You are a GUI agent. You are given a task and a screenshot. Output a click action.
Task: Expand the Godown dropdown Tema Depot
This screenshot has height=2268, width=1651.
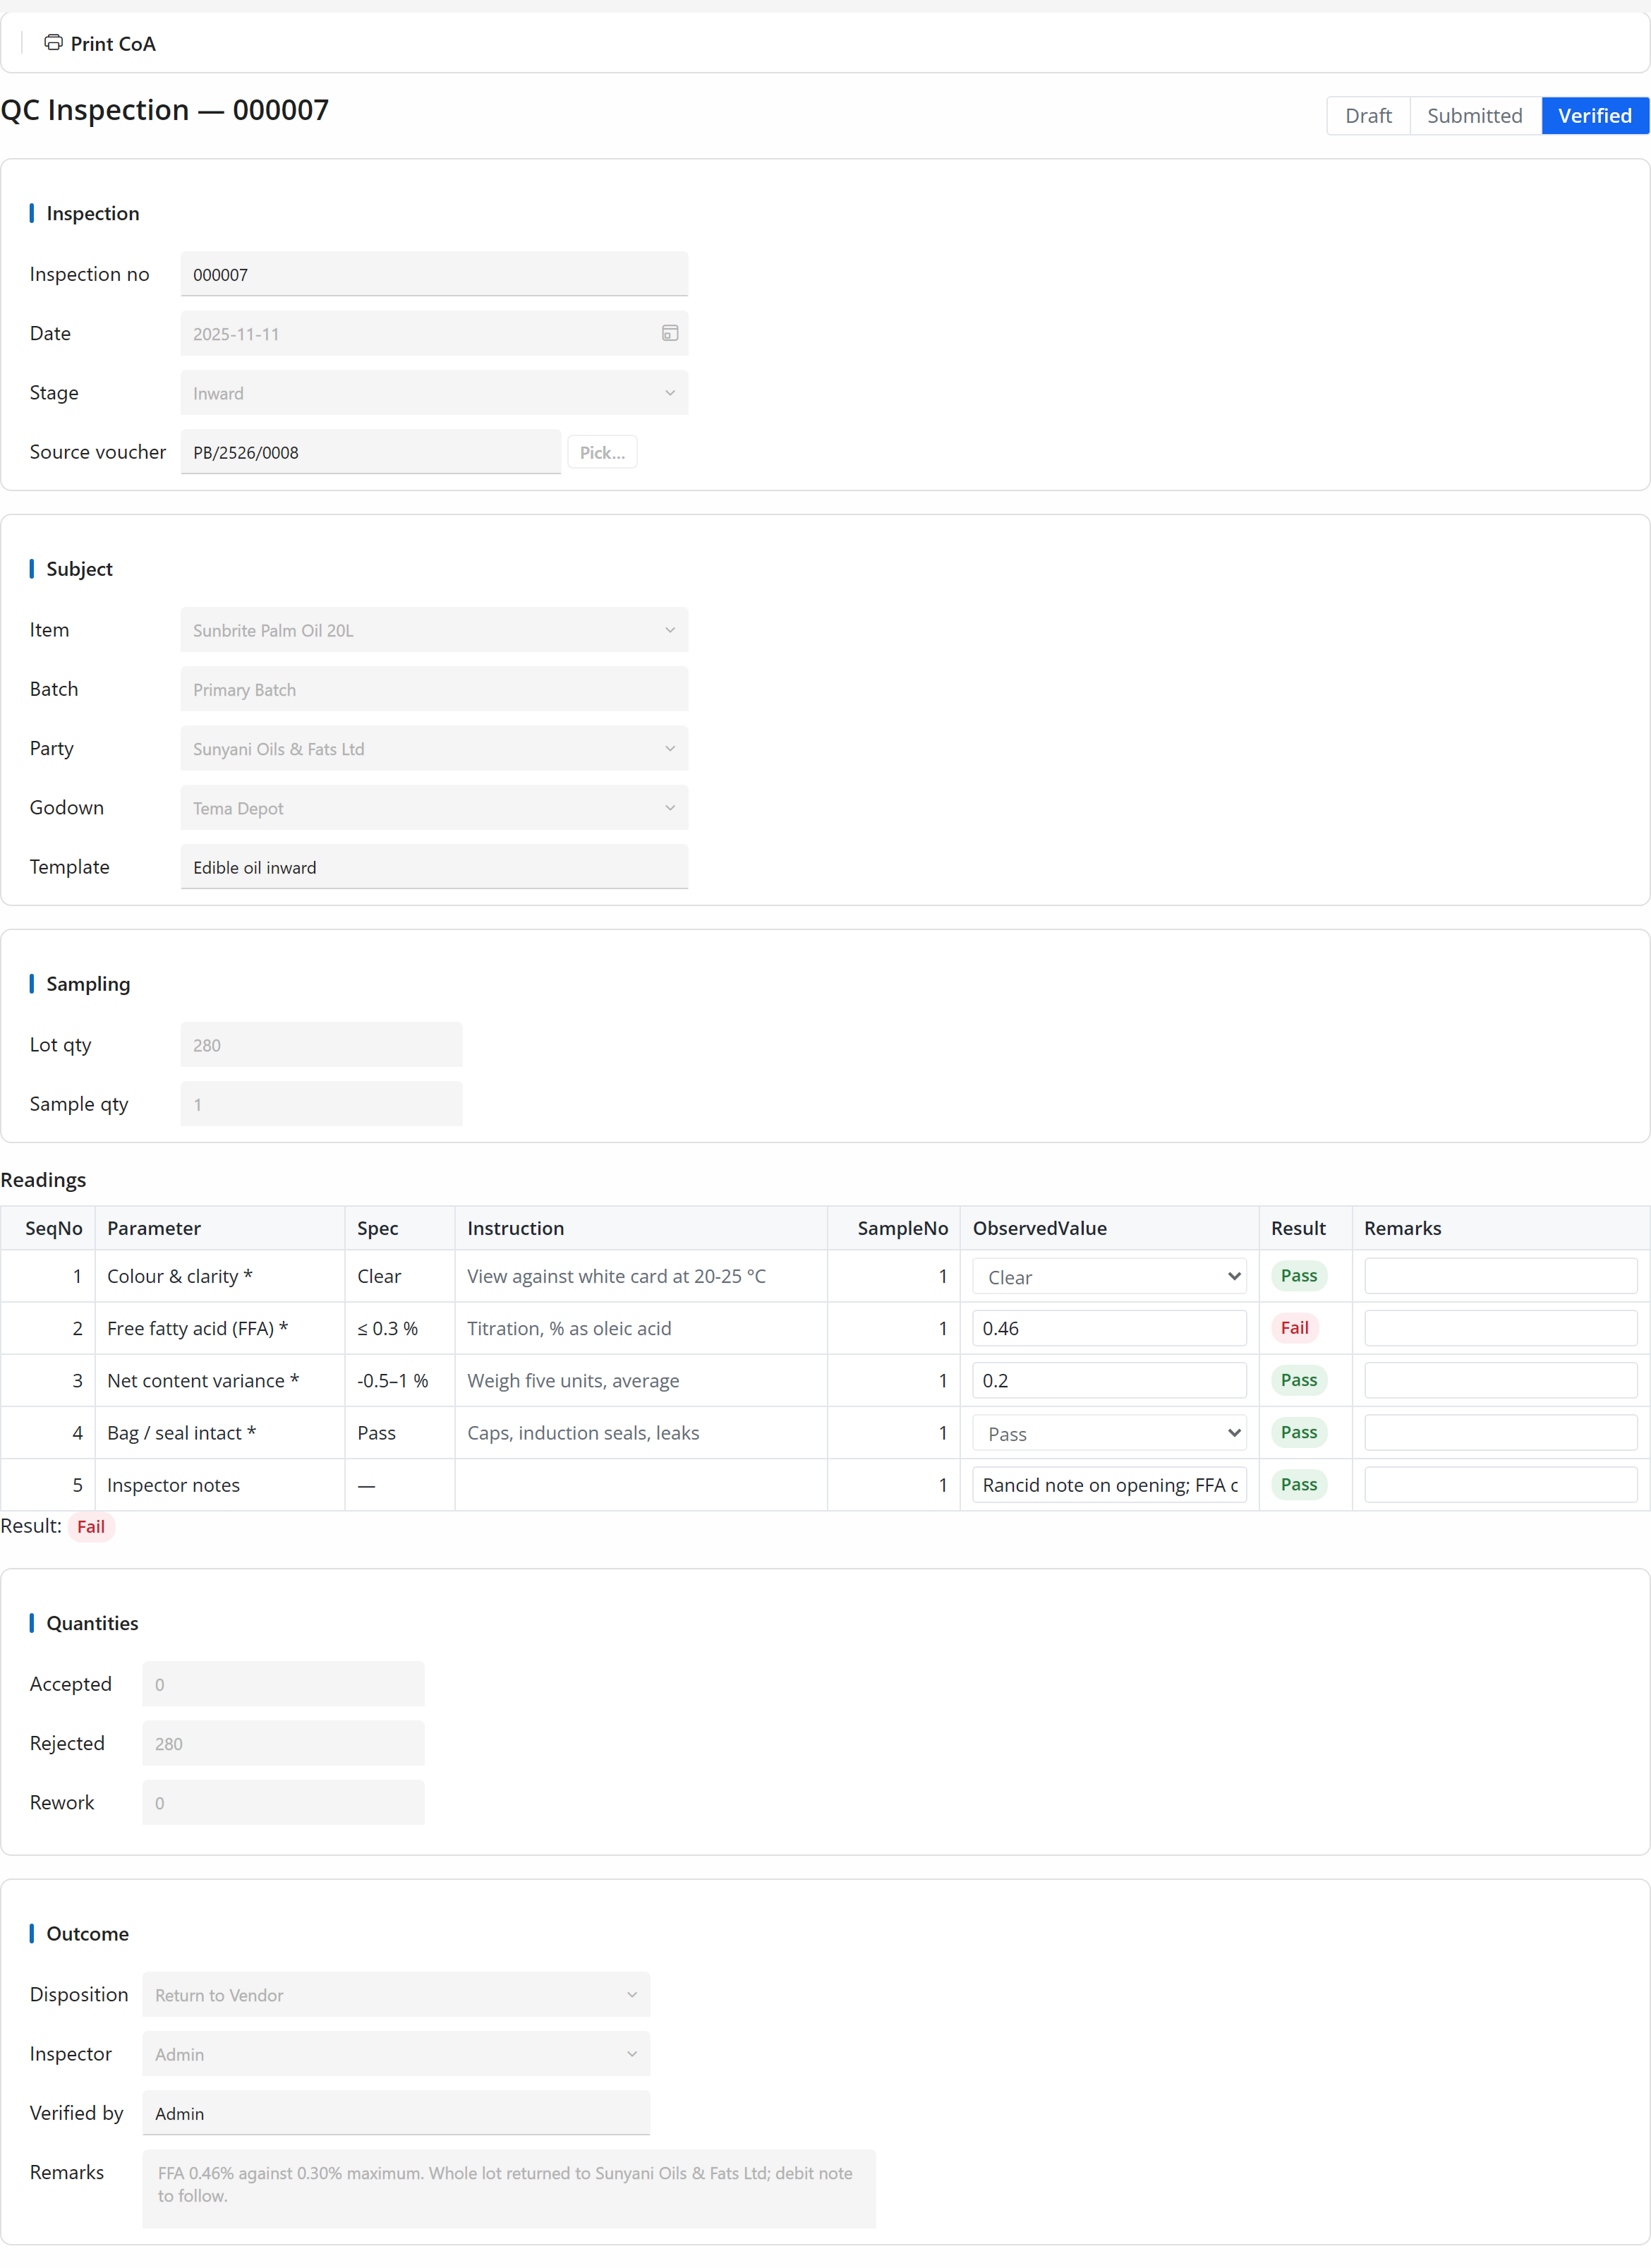click(434, 808)
